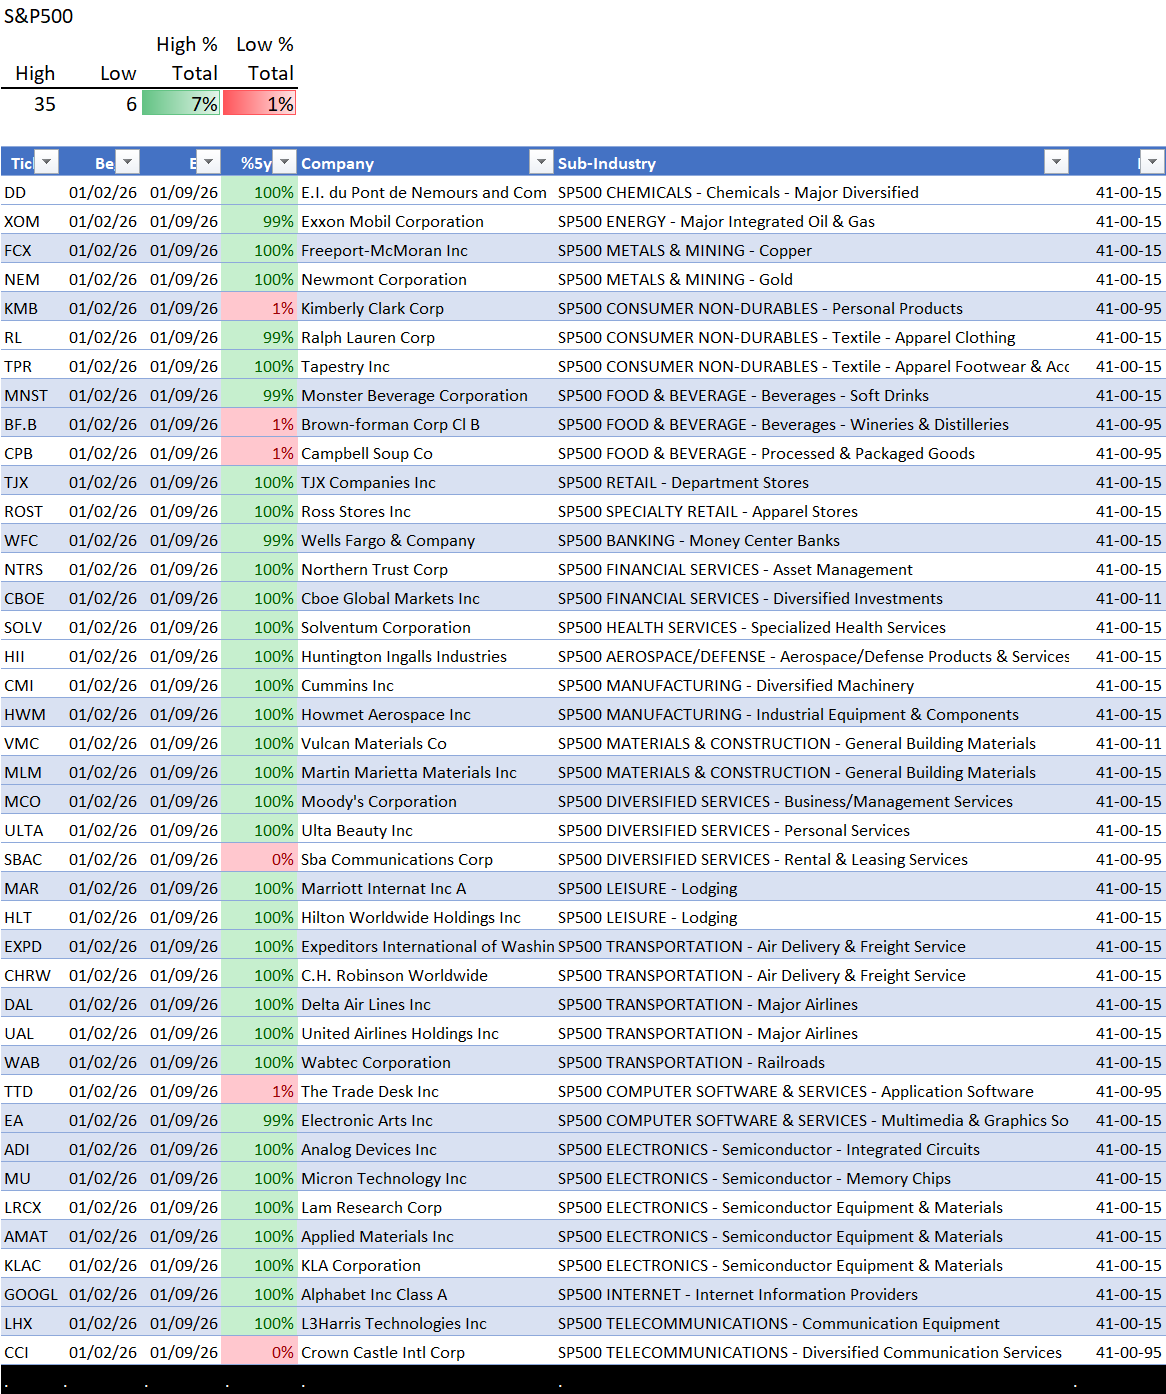The height and width of the screenshot is (1394, 1166).
Task: Click Campbell Soup Co company cell
Action: point(426,453)
